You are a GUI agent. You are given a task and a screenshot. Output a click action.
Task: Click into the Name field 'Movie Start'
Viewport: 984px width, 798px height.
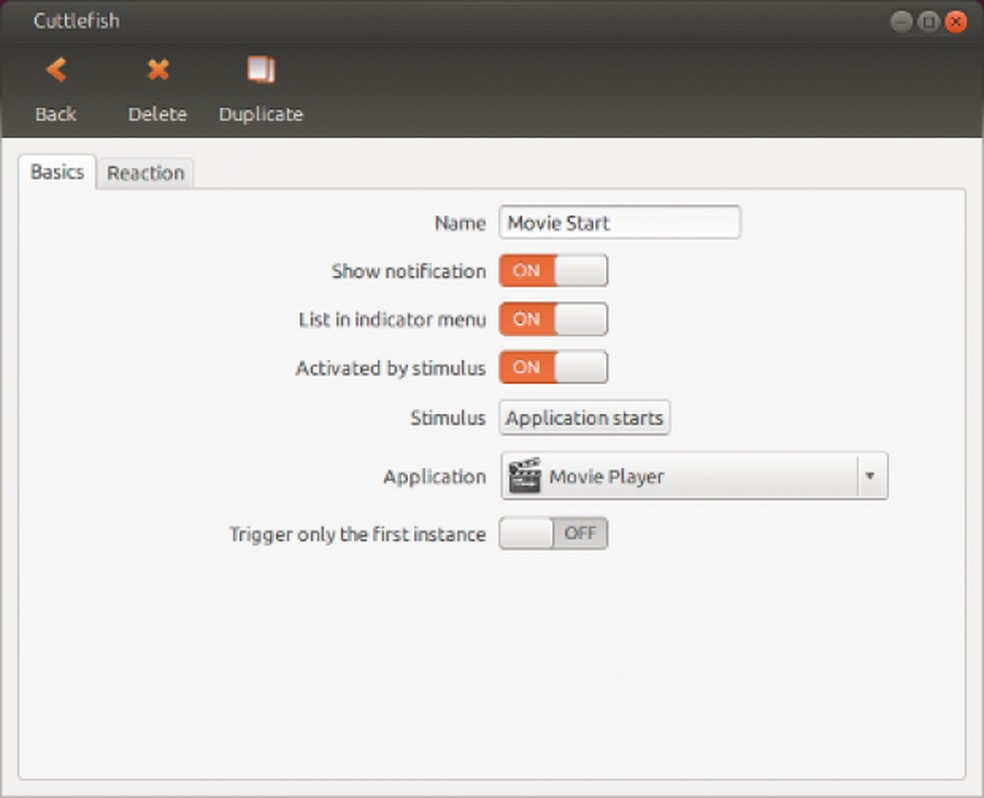click(x=619, y=223)
